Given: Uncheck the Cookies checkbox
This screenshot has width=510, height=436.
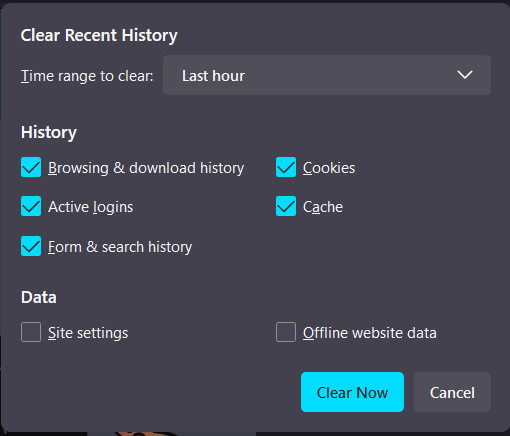Looking at the screenshot, I should tap(286, 167).
